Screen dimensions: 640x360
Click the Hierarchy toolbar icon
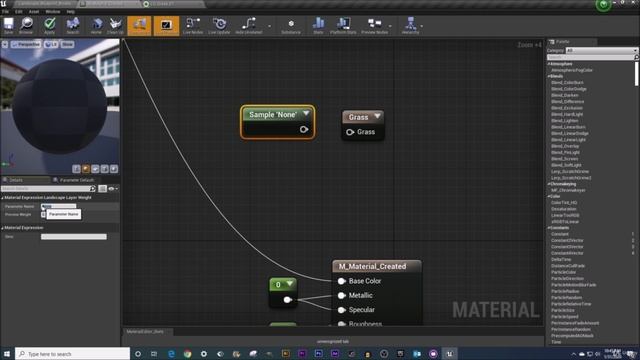click(410, 26)
